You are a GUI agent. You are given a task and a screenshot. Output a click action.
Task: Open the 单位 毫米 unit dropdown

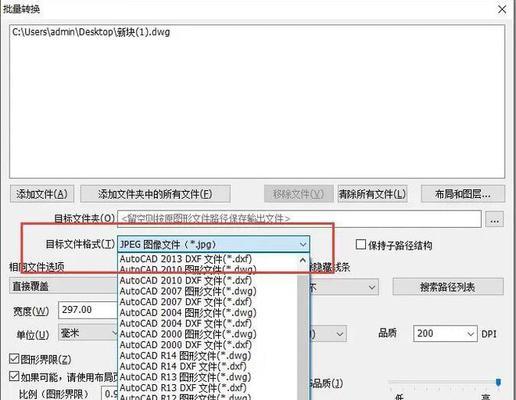[88, 333]
